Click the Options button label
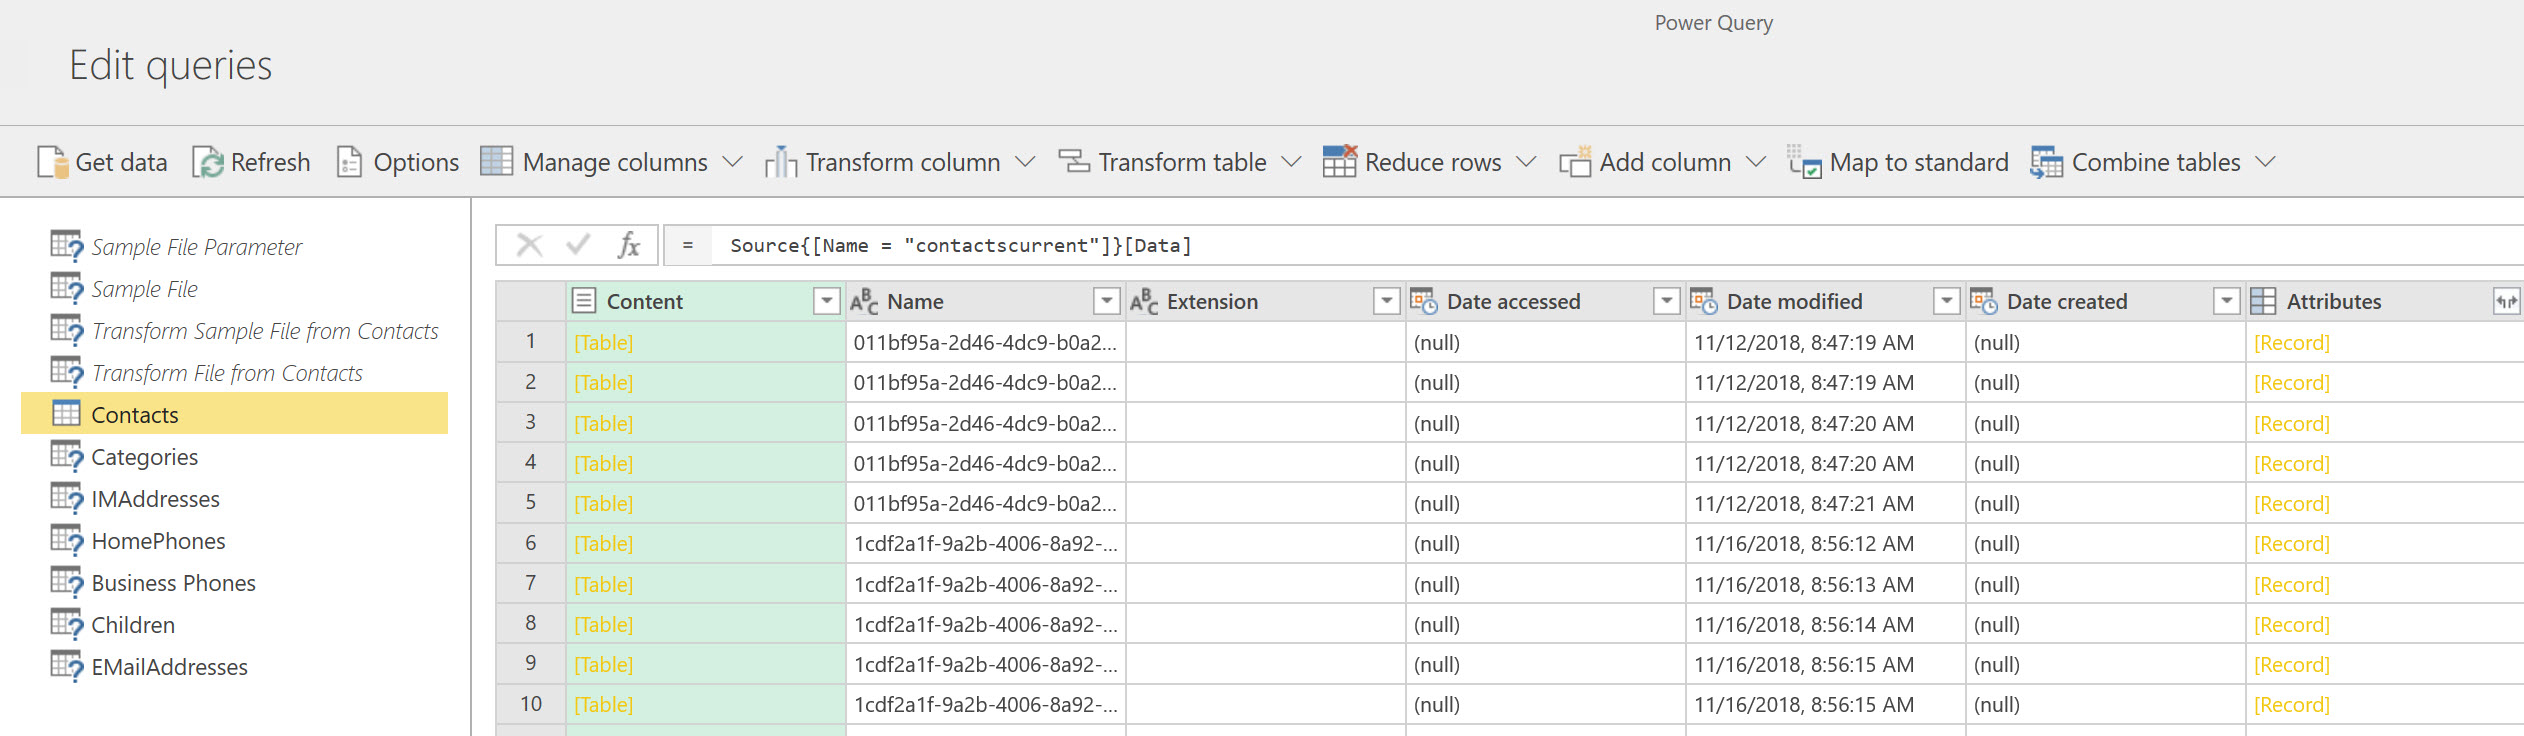The height and width of the screenshot is (736, 2524). pos(416,162)
